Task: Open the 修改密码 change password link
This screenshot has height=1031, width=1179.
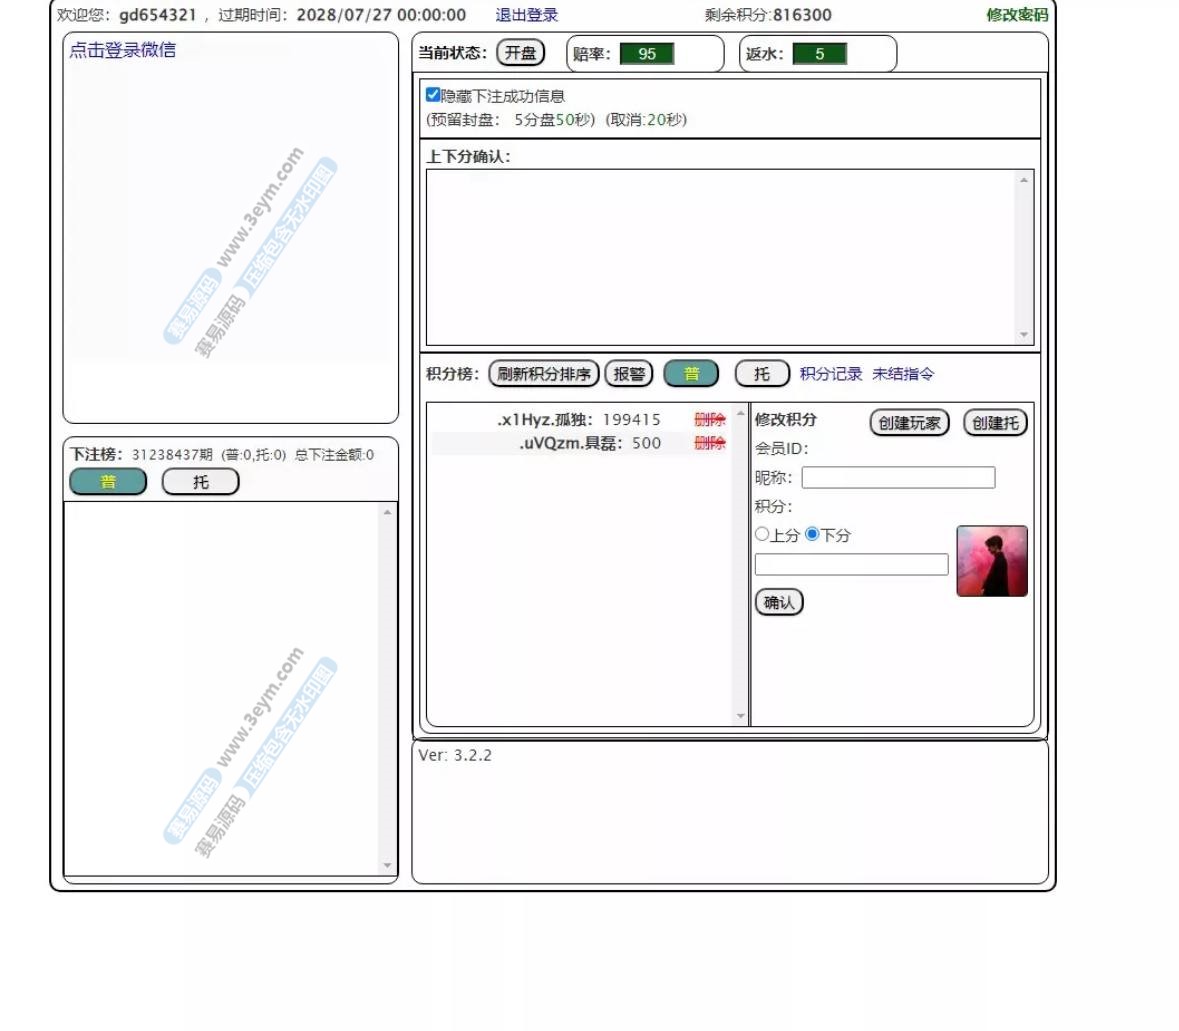Action: tap(1016, 15)
